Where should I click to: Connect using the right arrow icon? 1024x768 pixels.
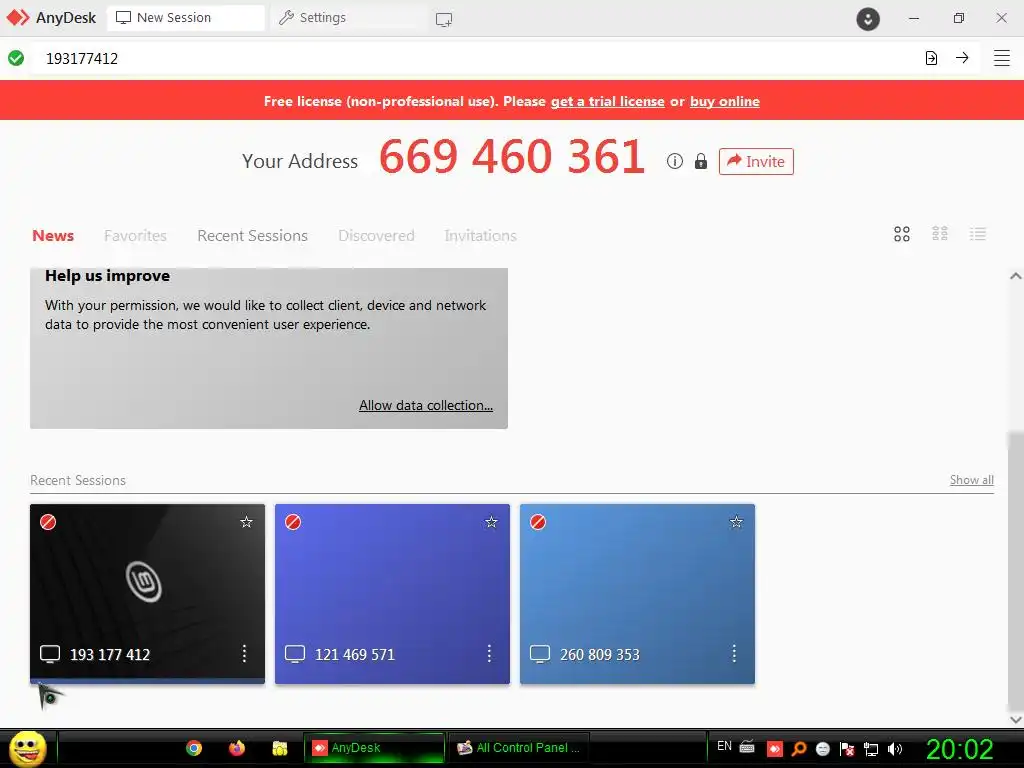(x=962, y=58)
